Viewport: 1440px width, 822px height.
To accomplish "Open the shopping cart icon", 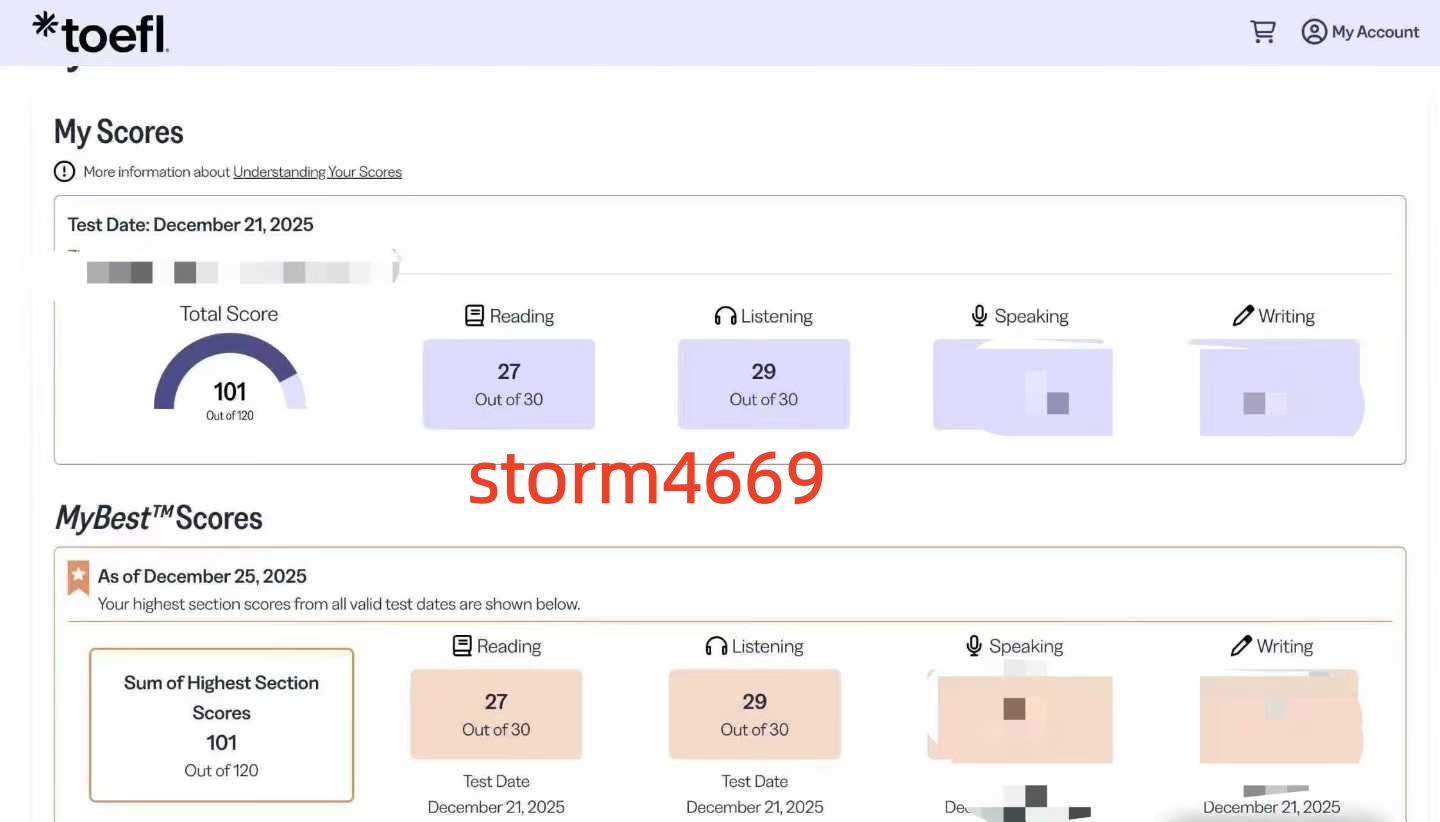I will [x=1263, y=32].
